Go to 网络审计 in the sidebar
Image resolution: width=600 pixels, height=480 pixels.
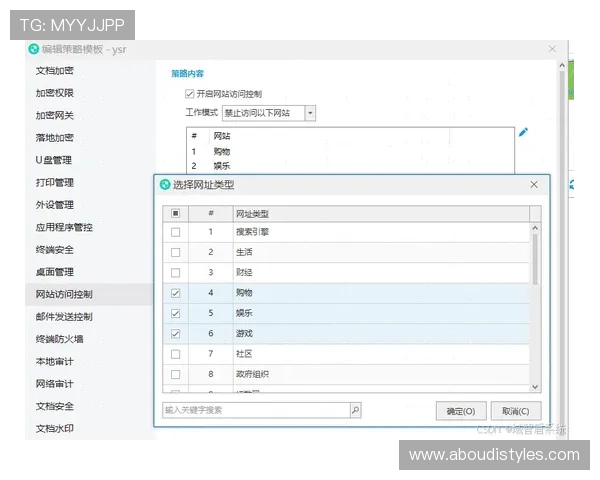55,384
